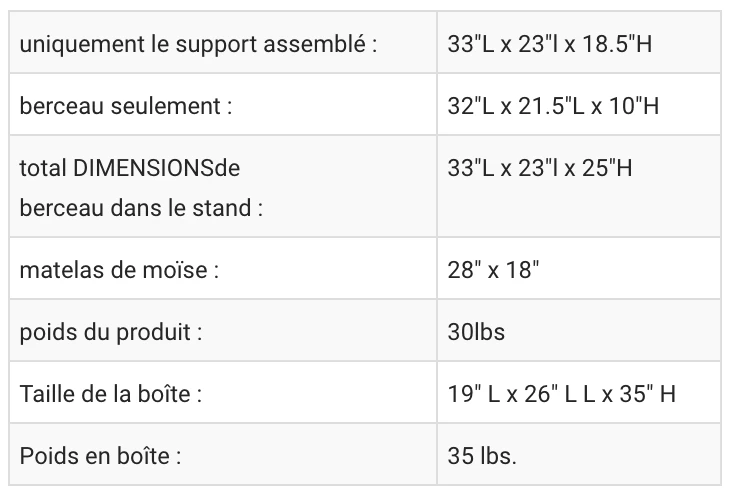
Task: Click the "Taille de la boîte :" label
Action: 111,394
